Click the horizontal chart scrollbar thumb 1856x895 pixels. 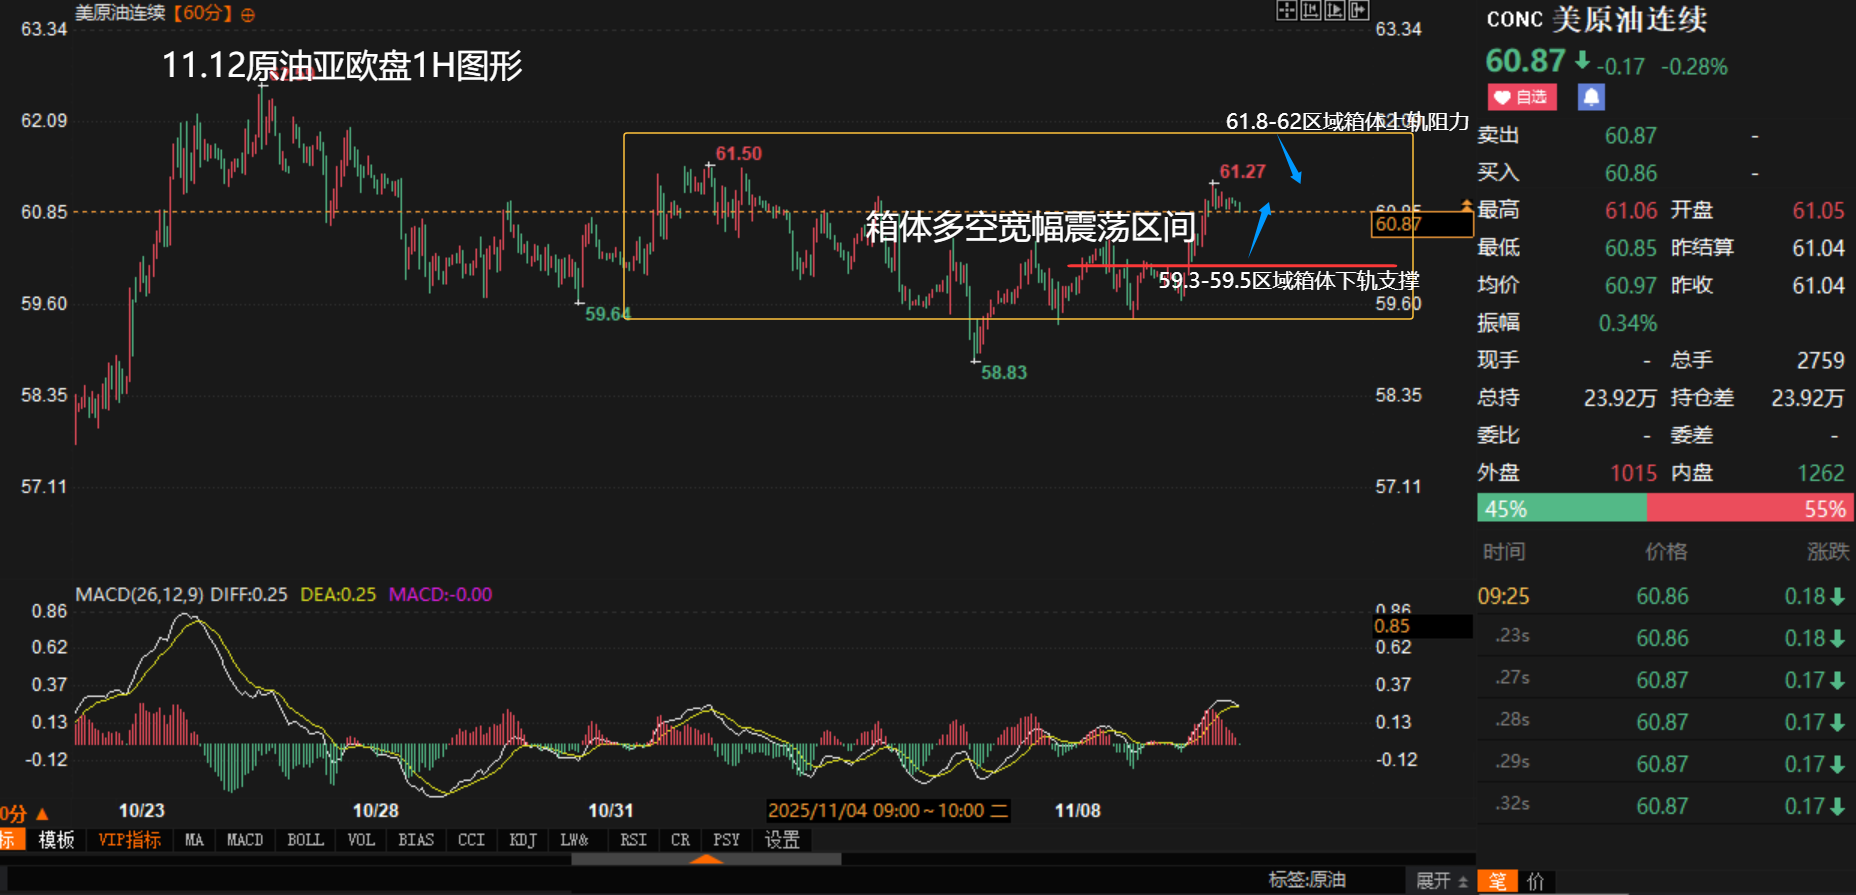(706, 859)
